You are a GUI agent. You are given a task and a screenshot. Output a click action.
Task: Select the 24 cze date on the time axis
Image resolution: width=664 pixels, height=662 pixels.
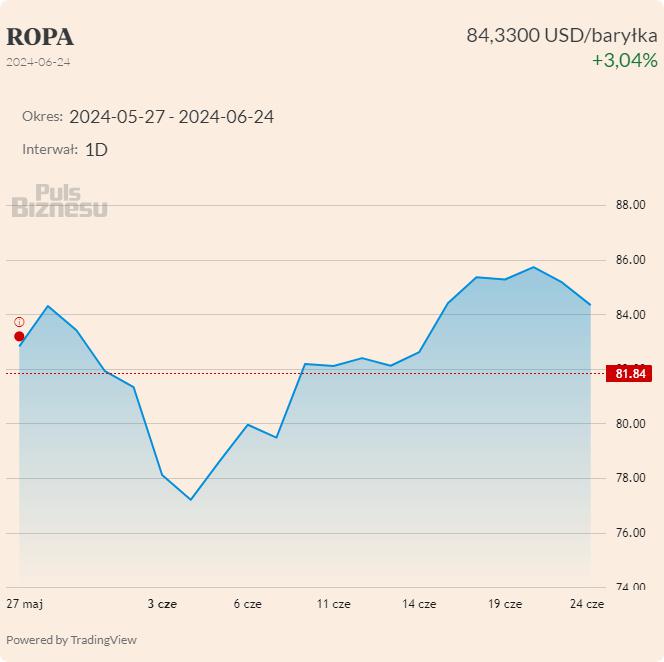588,604
